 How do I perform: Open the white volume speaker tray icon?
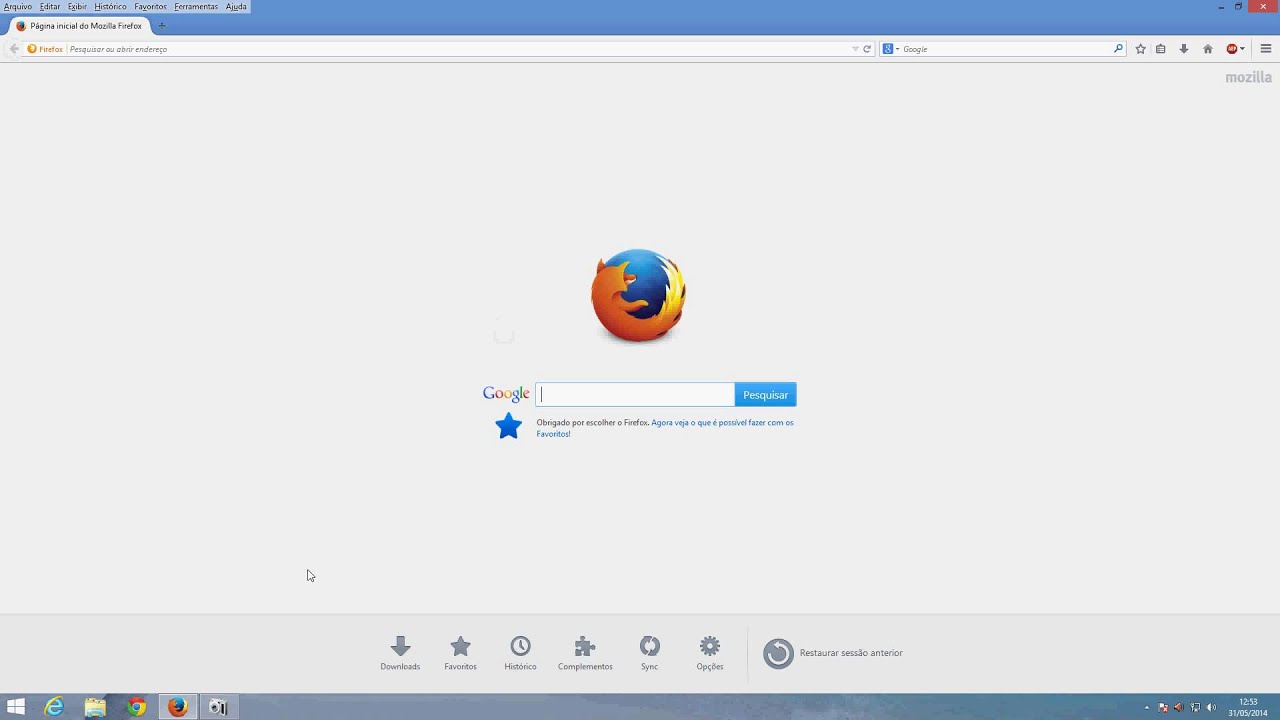[x=1211, y=708]
